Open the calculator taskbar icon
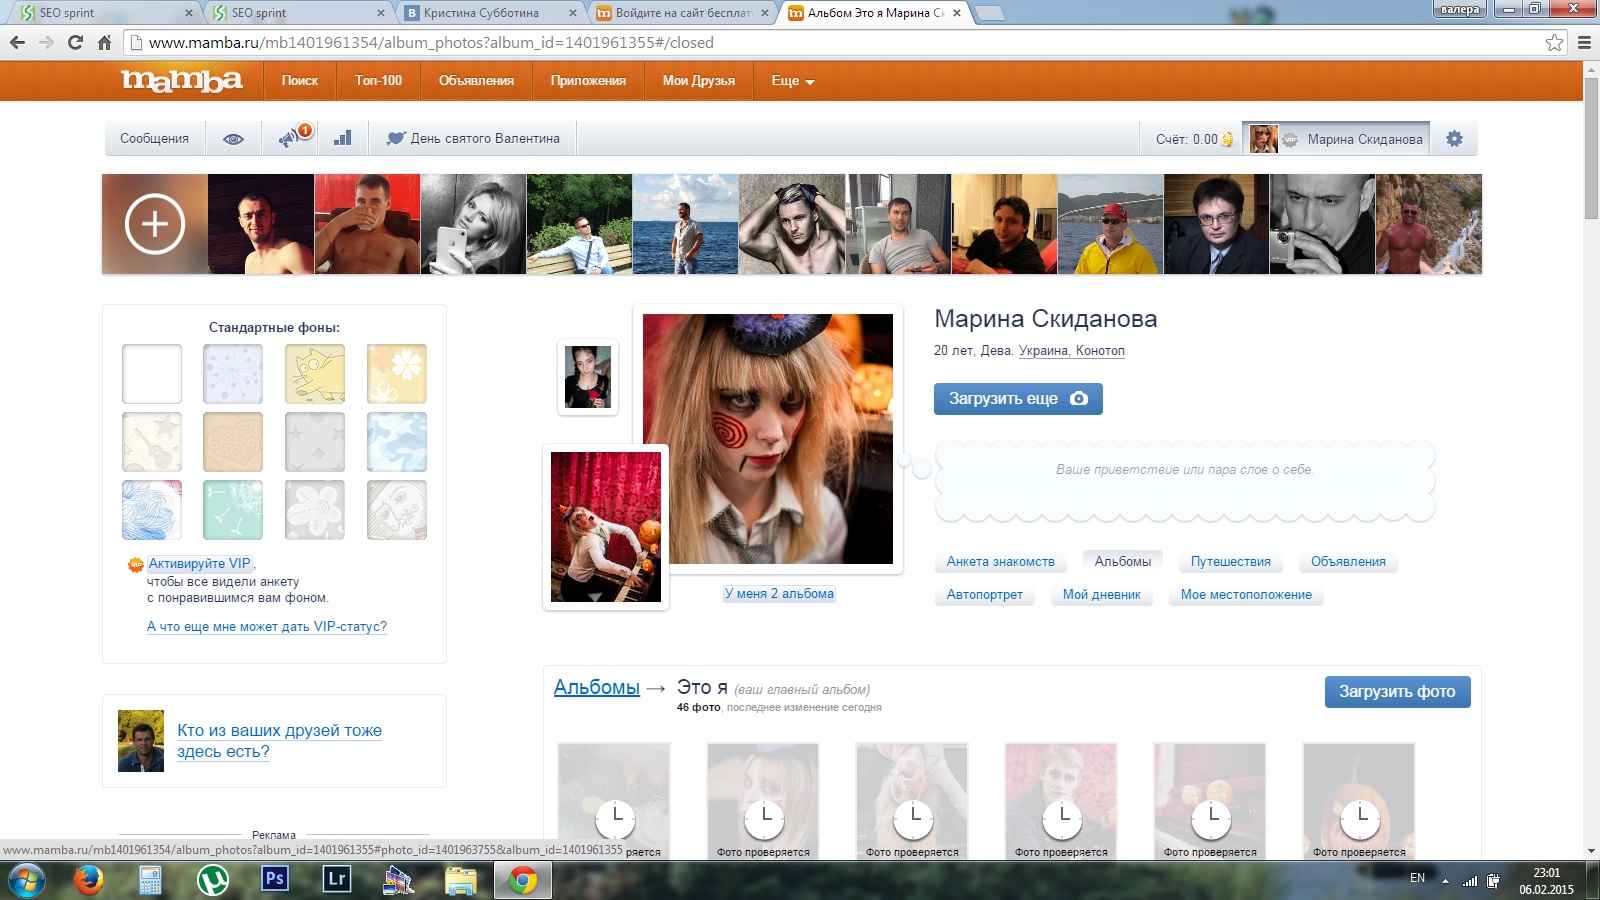Viewport: 1600px width, 900px height. (150, 880)
